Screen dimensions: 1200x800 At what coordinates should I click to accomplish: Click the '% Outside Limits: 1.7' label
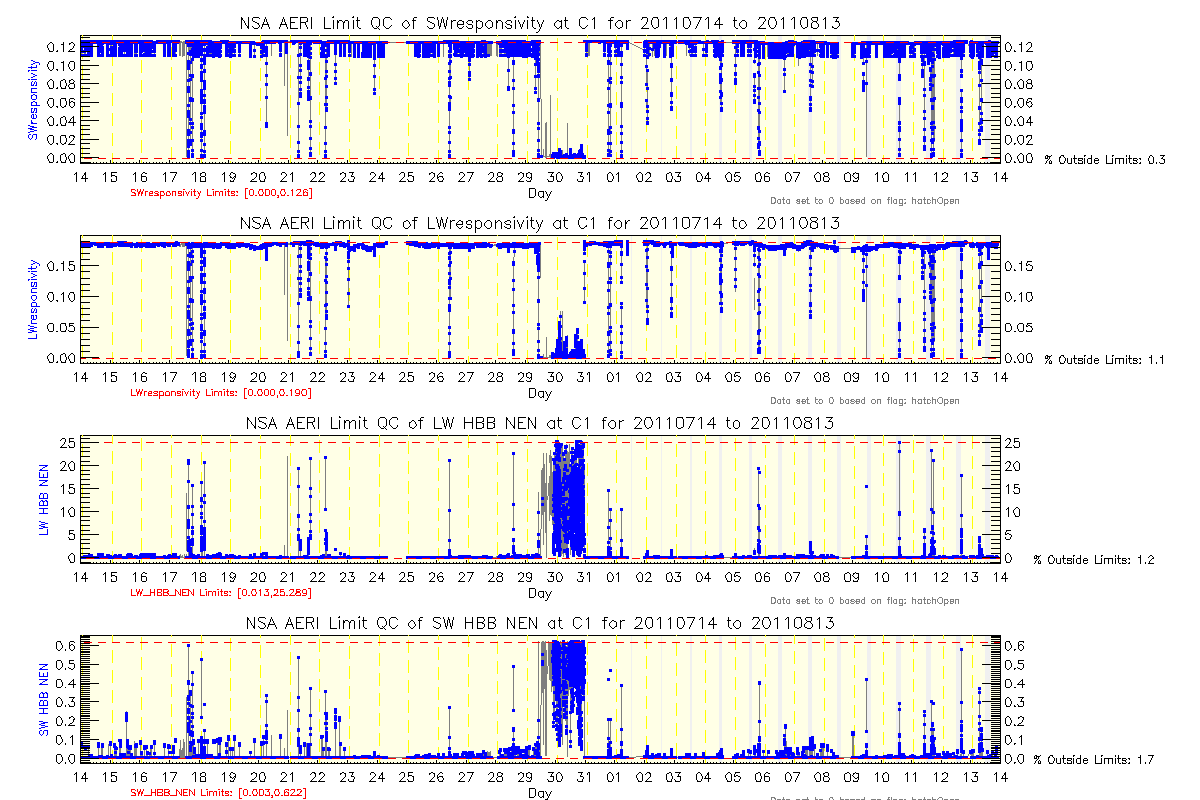click(x=1095, y=760)
